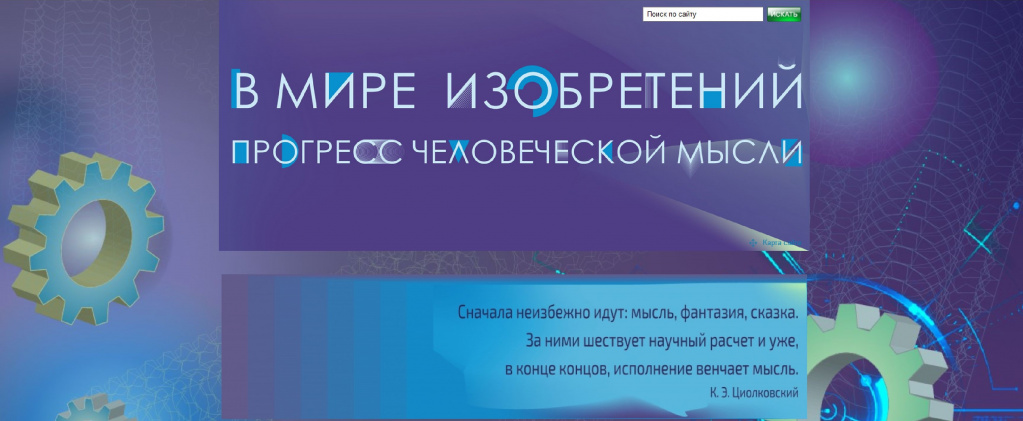Click the line 'За ними шествует научный расчет'
The height and width of the screenshot is (421, 1023).
662,341
